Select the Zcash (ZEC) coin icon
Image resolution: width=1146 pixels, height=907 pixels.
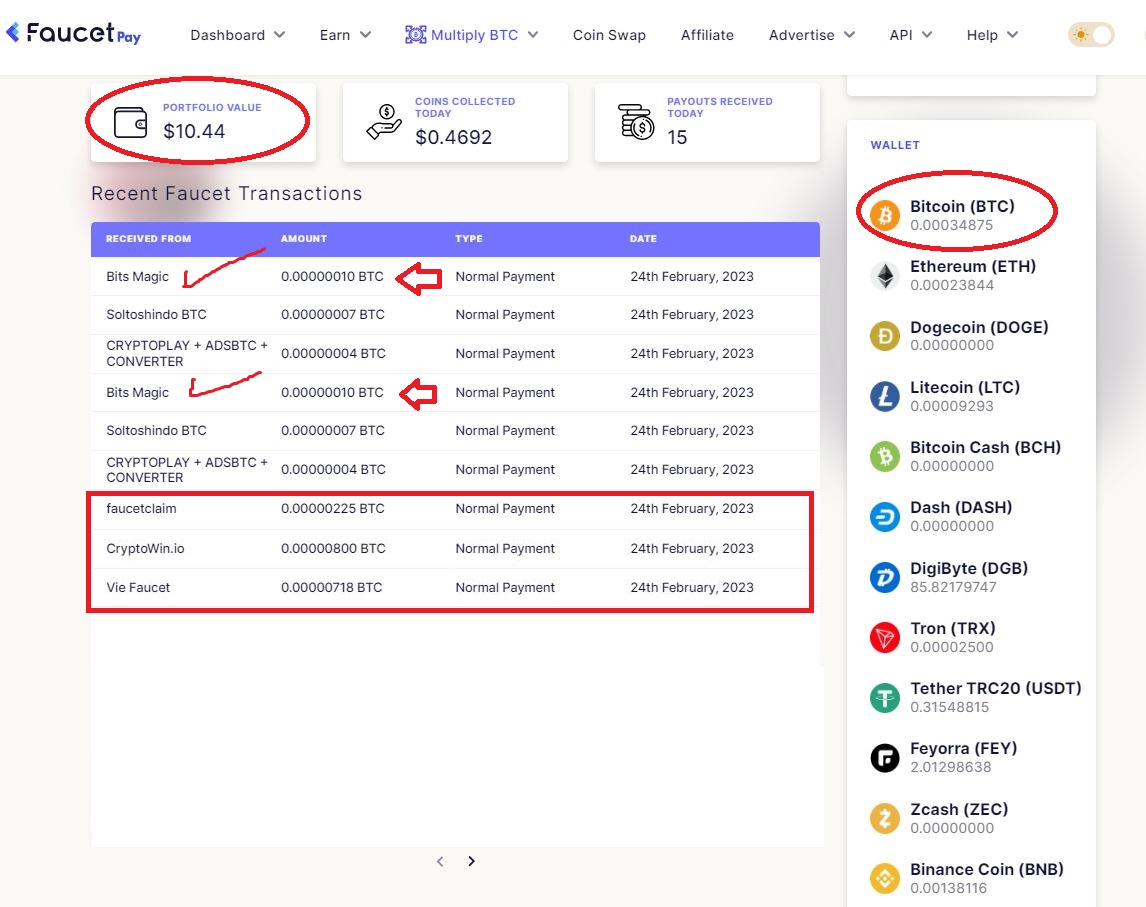(884, 818)
